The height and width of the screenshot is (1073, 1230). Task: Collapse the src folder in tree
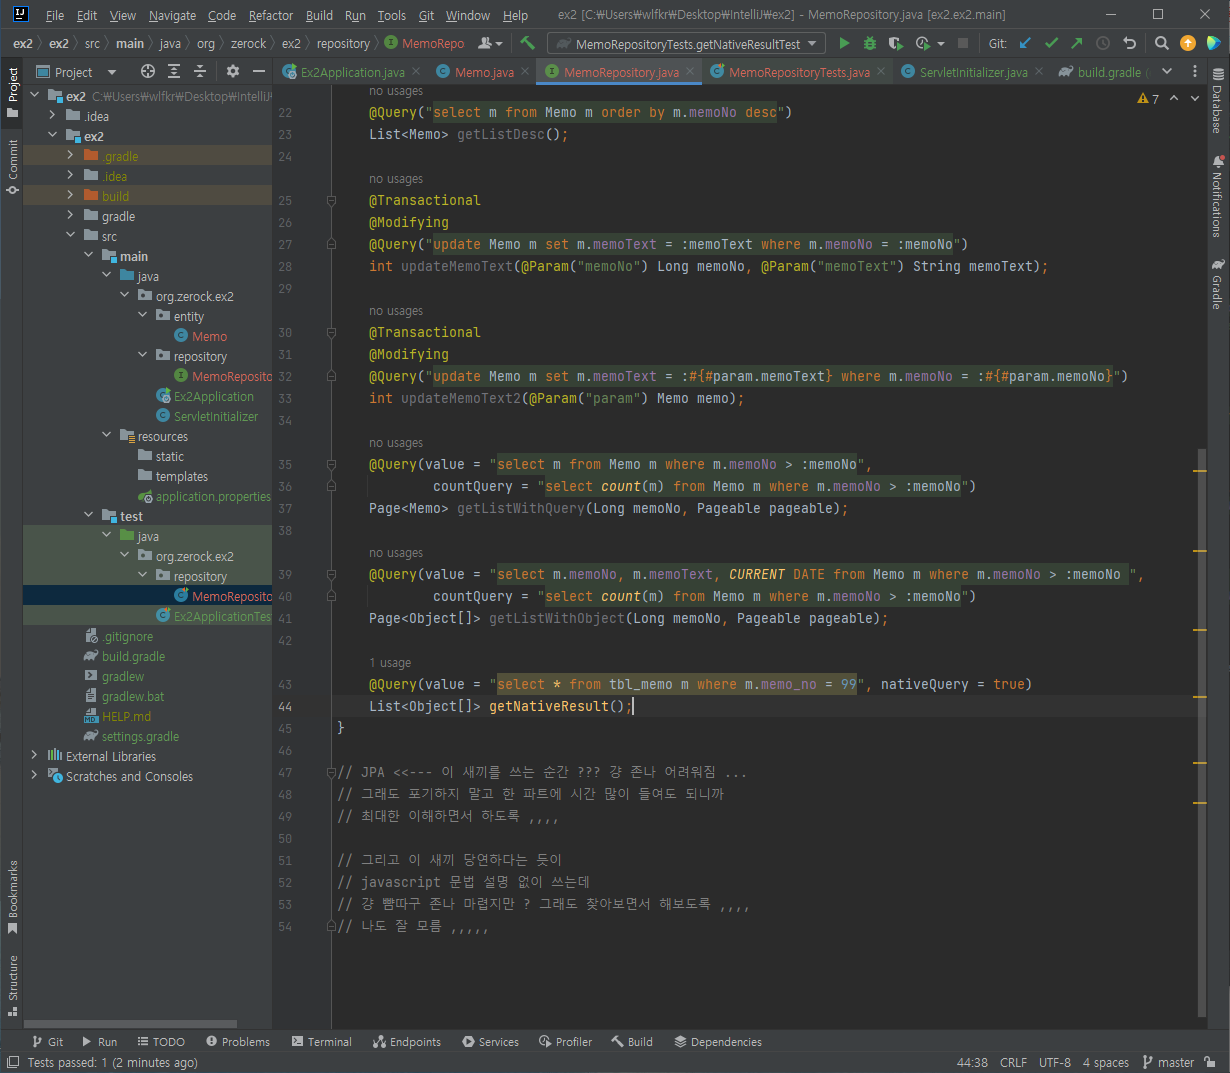pyautogui.click(x=70, y=236)
